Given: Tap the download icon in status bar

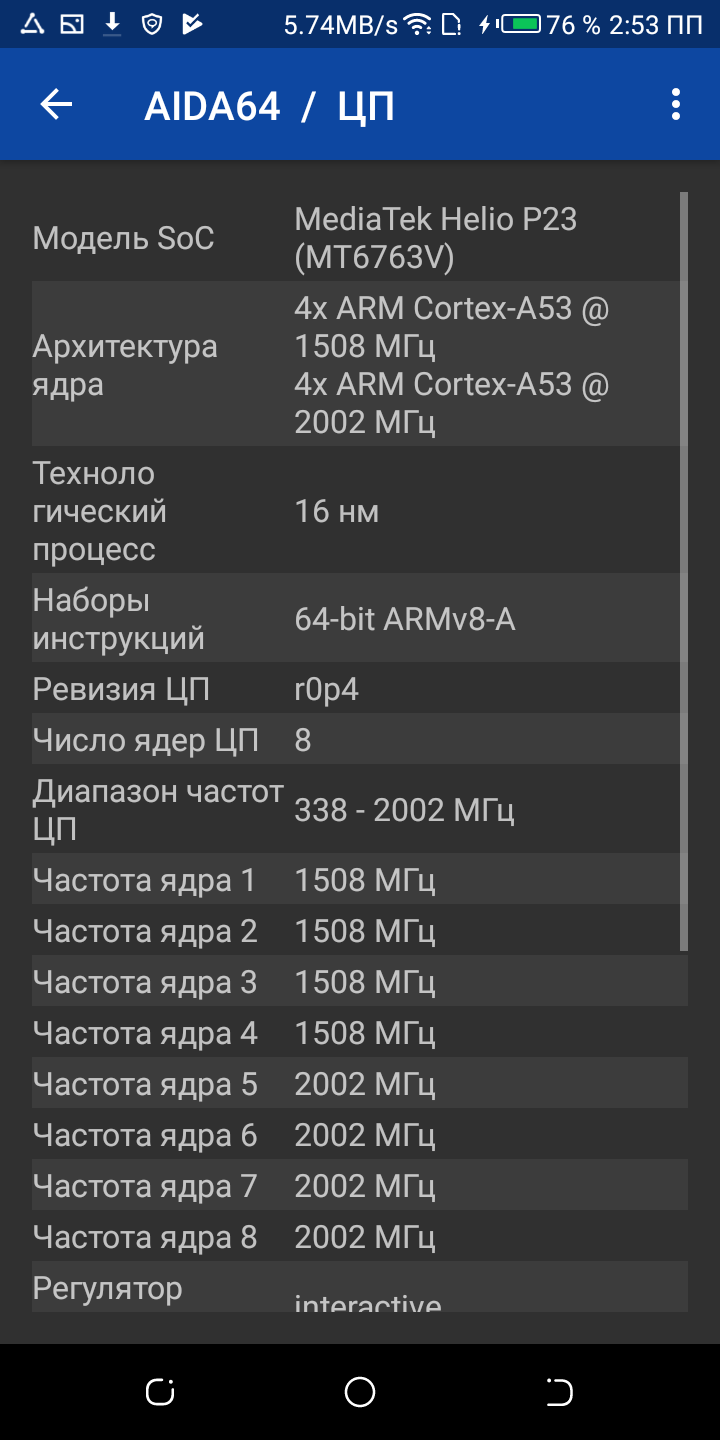Looking at the screenshot, I should [x=112, y=24].
